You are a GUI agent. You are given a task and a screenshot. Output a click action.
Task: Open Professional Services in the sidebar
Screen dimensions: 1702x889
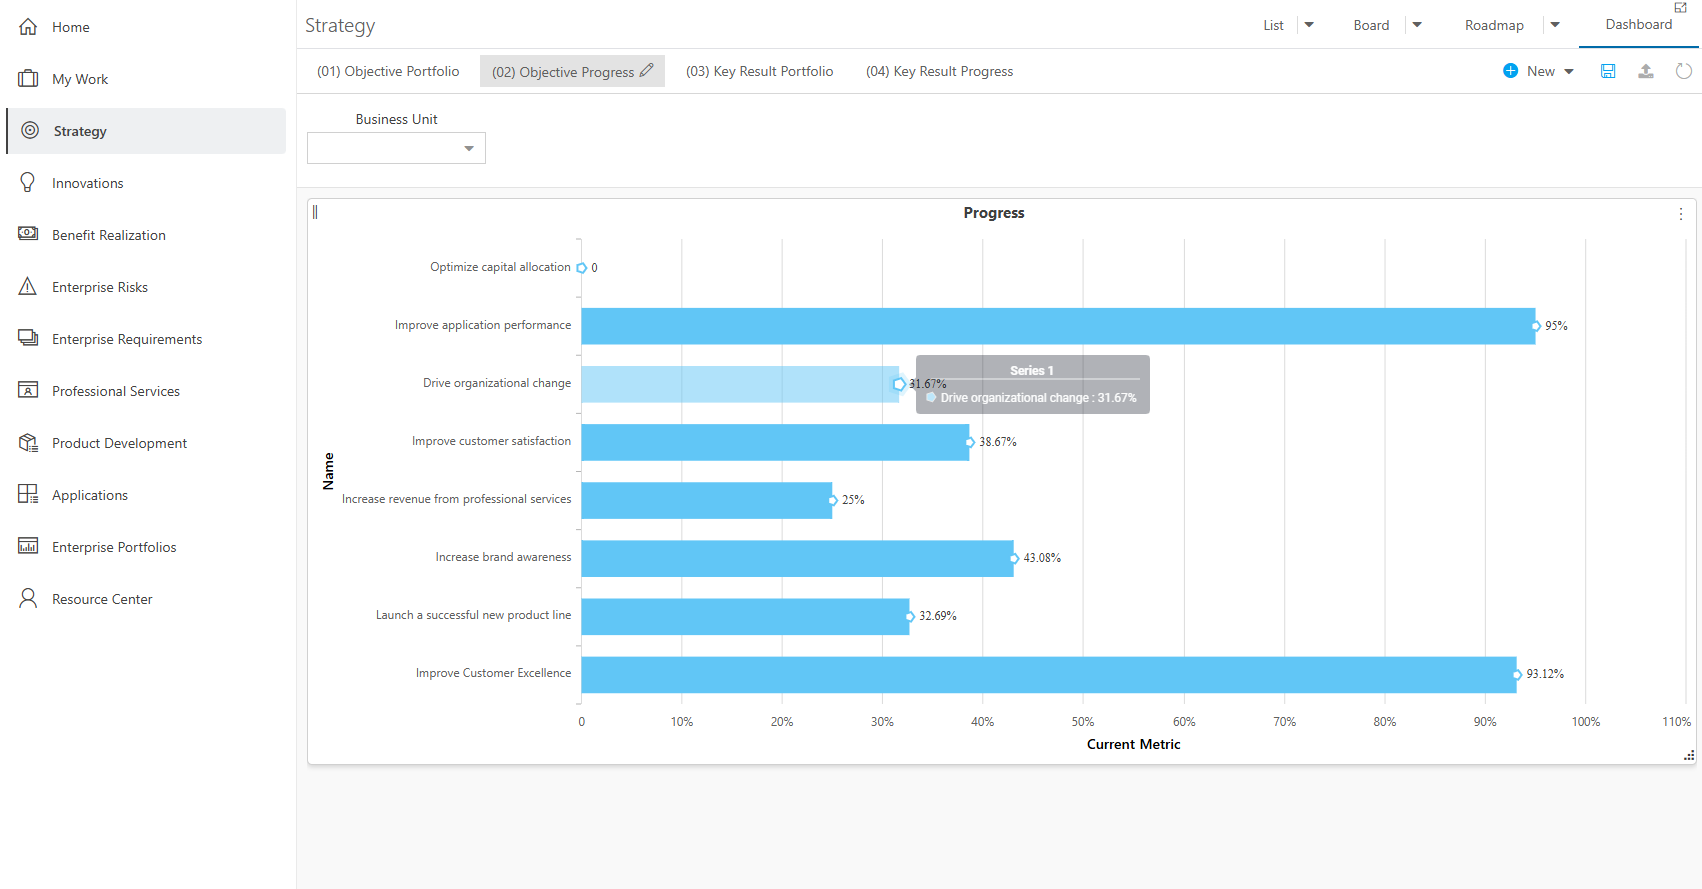click(146, 391)
